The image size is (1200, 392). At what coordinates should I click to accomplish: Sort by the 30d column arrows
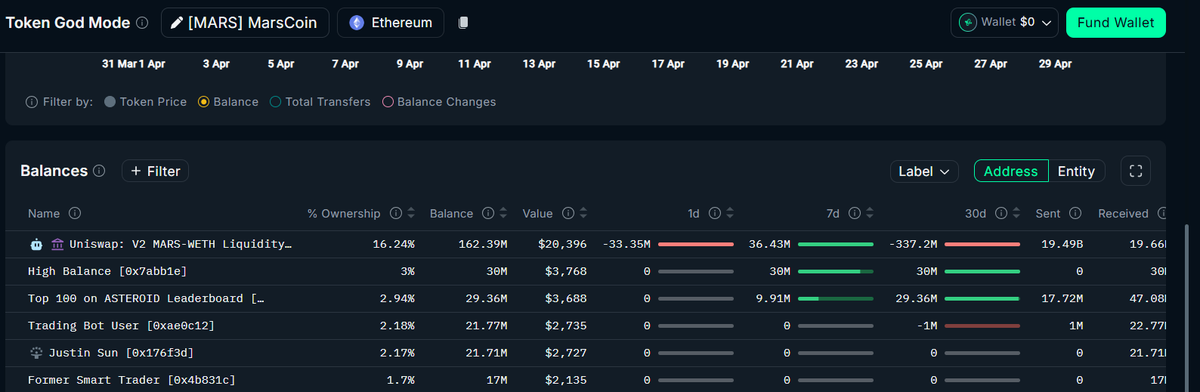1016,214
